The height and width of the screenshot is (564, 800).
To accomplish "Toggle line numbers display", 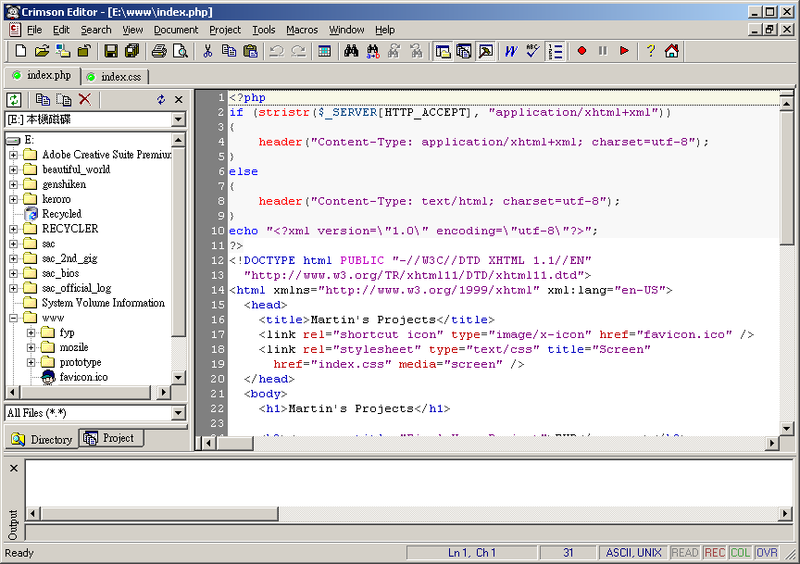I will tap(555, 51).
